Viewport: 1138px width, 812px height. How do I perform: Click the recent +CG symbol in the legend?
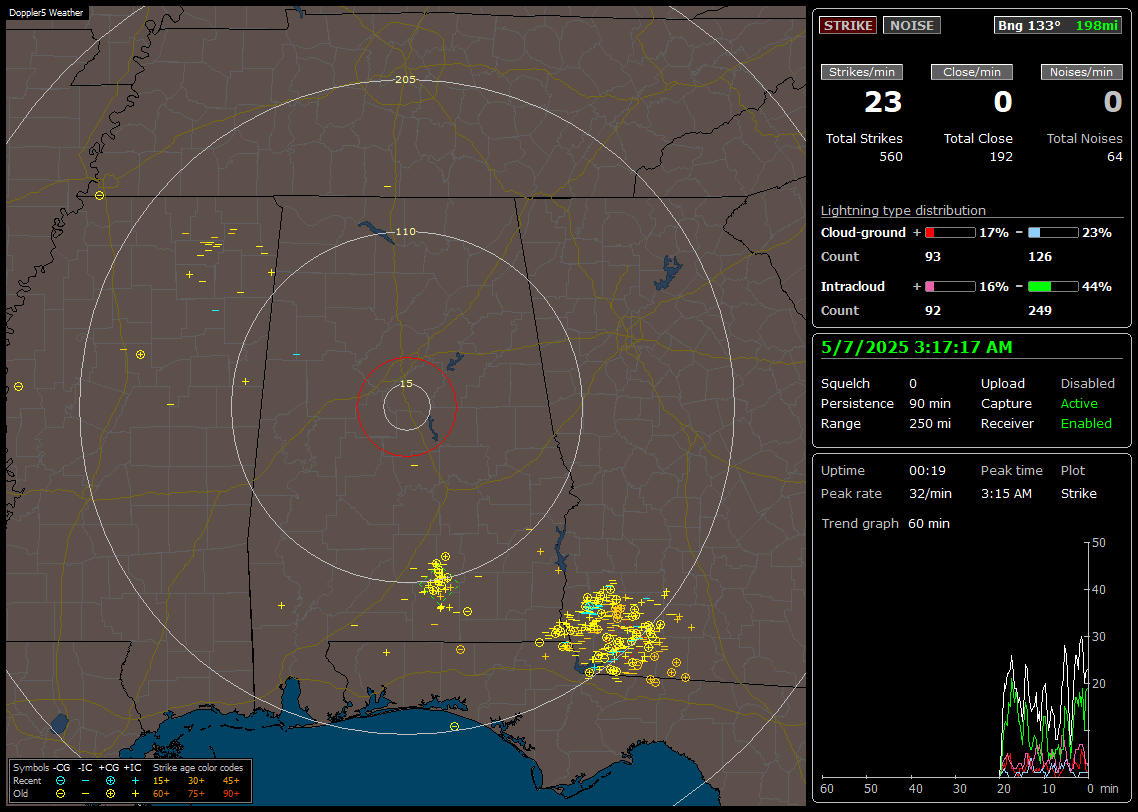tap(110, 781)
